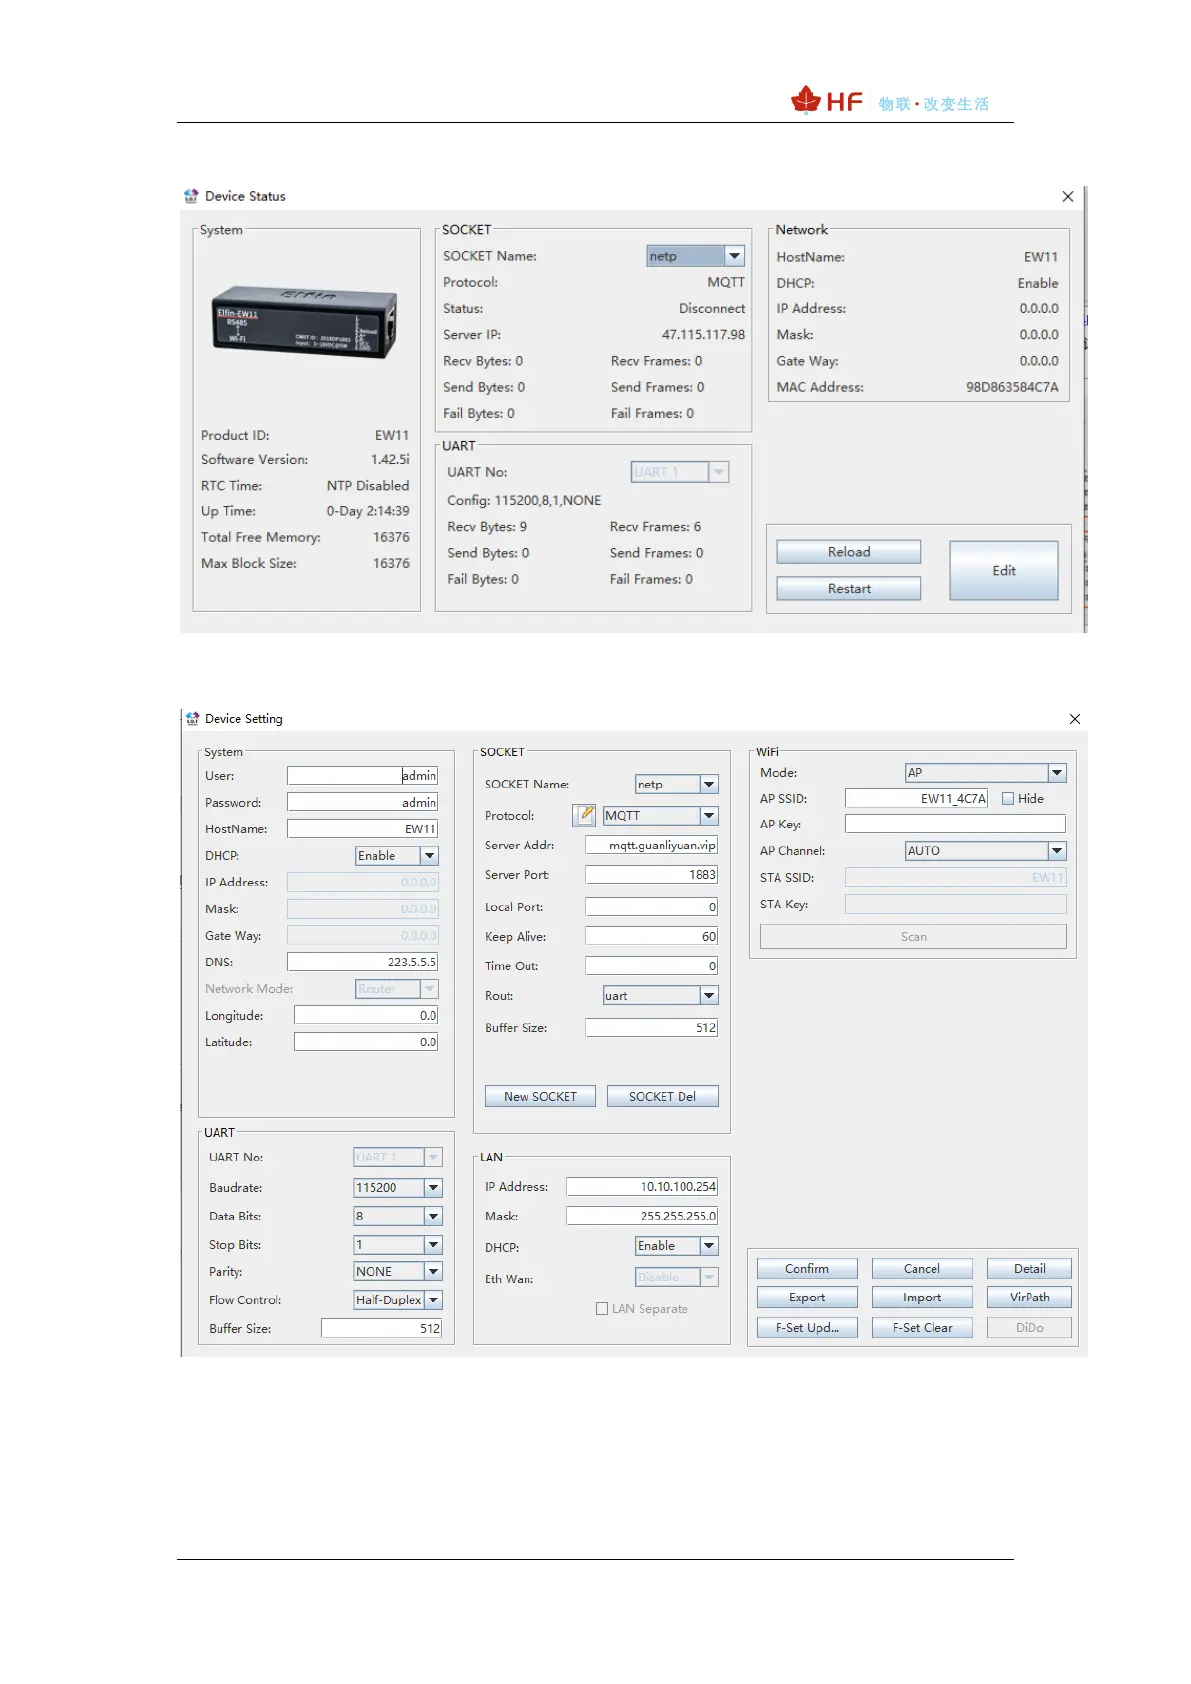Click the Import button
This screenshot has width=1191, height=1684.
coord(922,1297)
